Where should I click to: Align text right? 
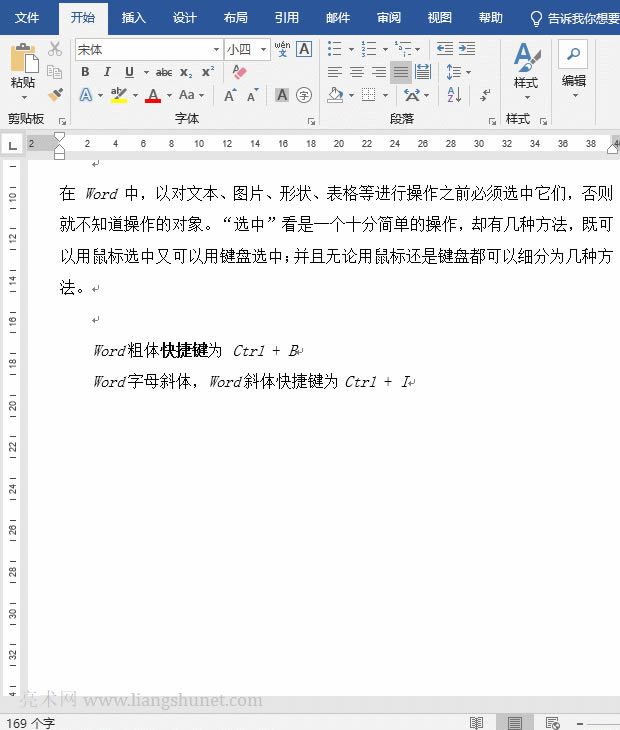point(378,72)
